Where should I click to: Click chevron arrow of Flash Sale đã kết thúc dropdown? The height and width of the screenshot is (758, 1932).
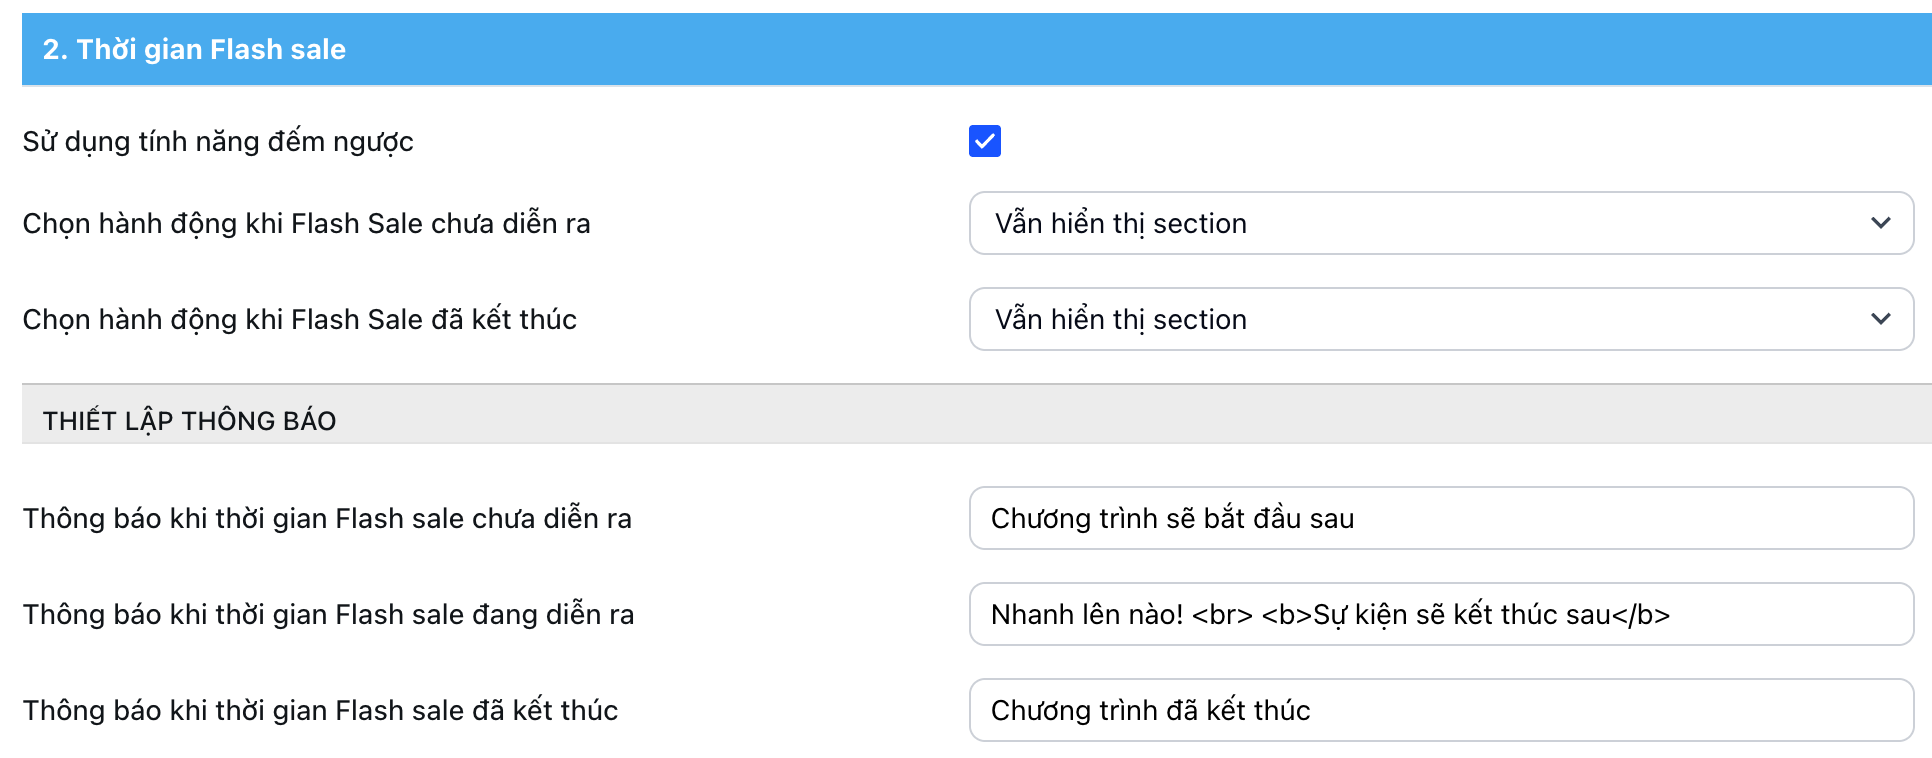coord(1880,319)
